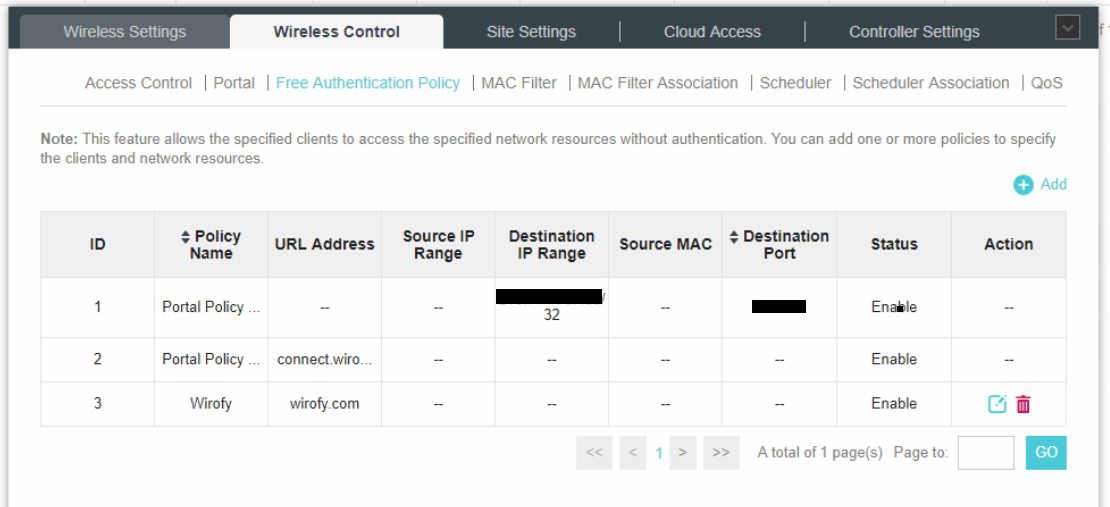Go to the first page of results
This screenshot has width=1110, height=507.
coord(594,453)
